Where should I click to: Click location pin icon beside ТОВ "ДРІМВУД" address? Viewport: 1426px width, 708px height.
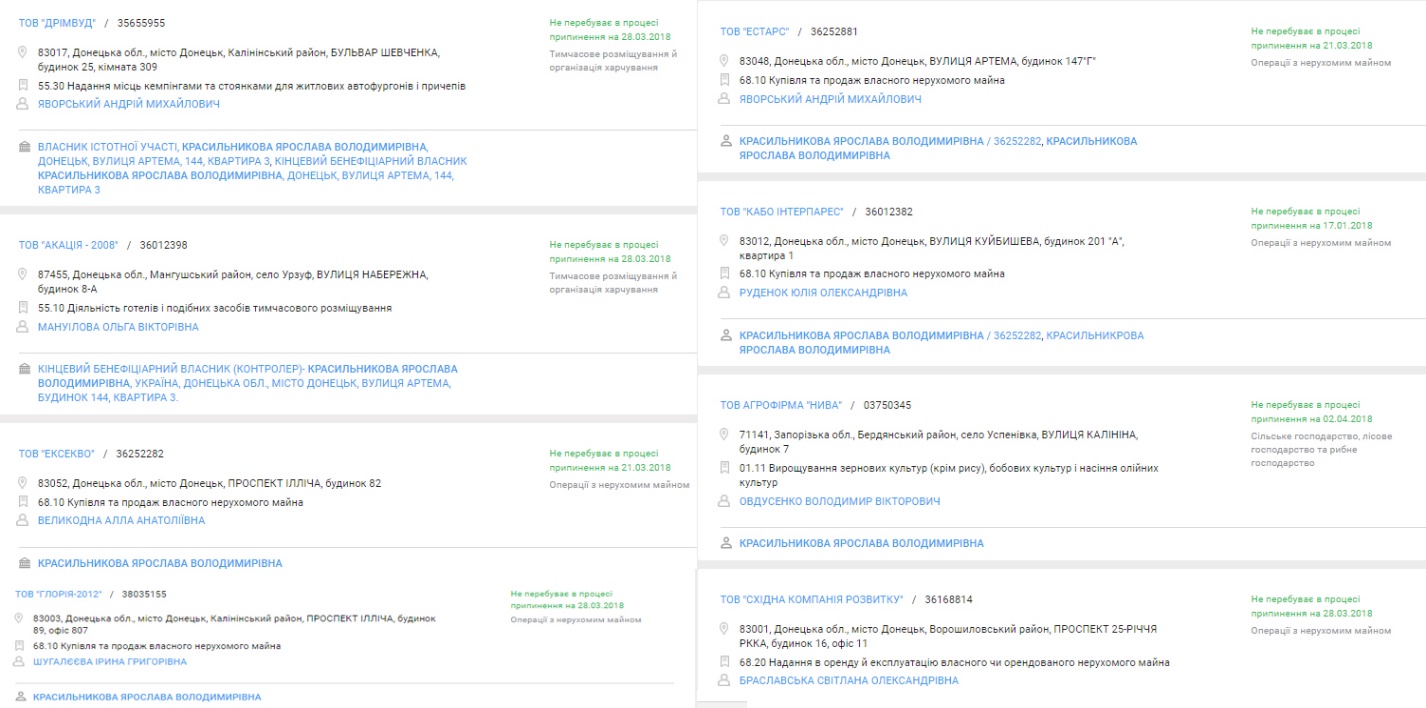point(23,52)
